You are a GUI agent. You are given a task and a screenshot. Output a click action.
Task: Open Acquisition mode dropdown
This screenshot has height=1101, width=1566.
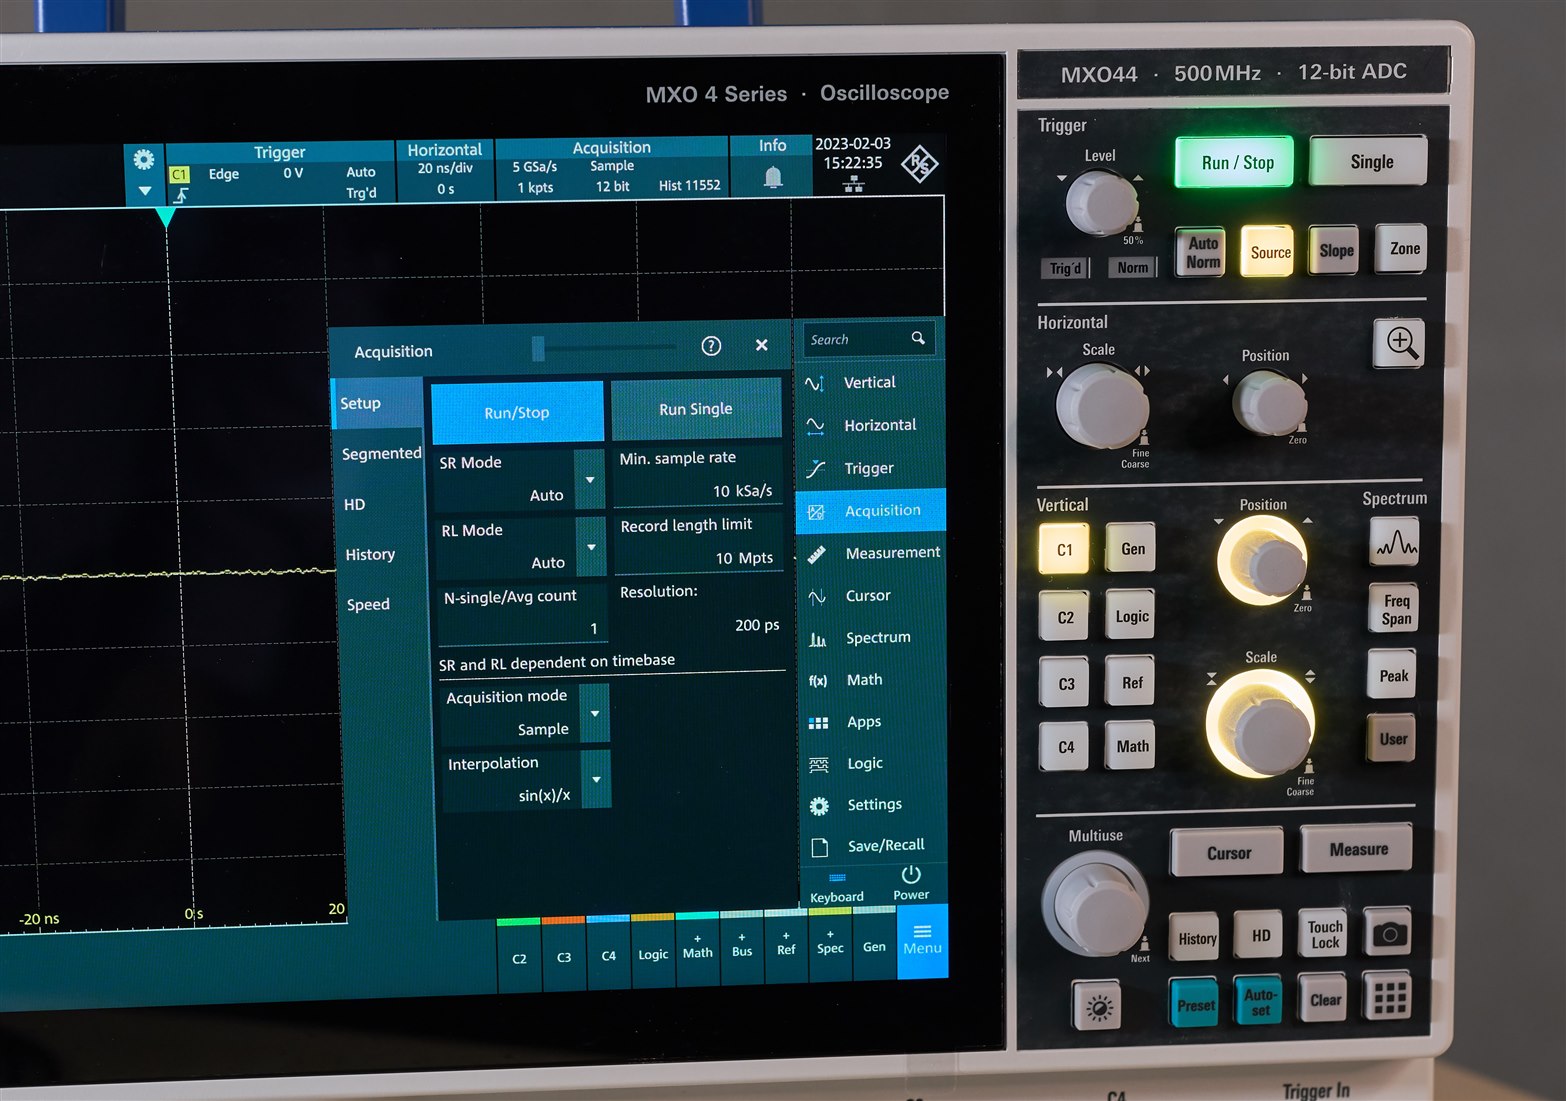pyautogui.click(x=595, y=714)
